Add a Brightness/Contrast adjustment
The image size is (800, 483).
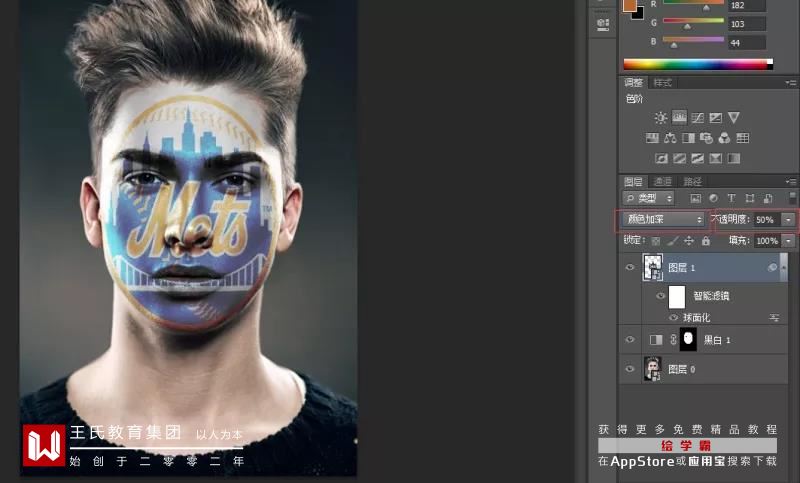point(661,118)
